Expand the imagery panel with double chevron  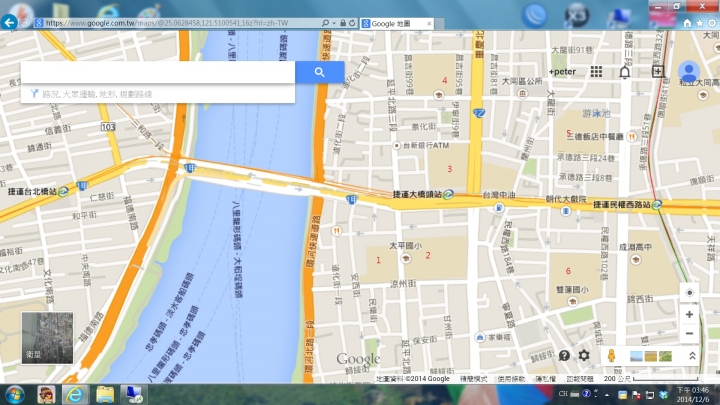click(x=692, y=356)
